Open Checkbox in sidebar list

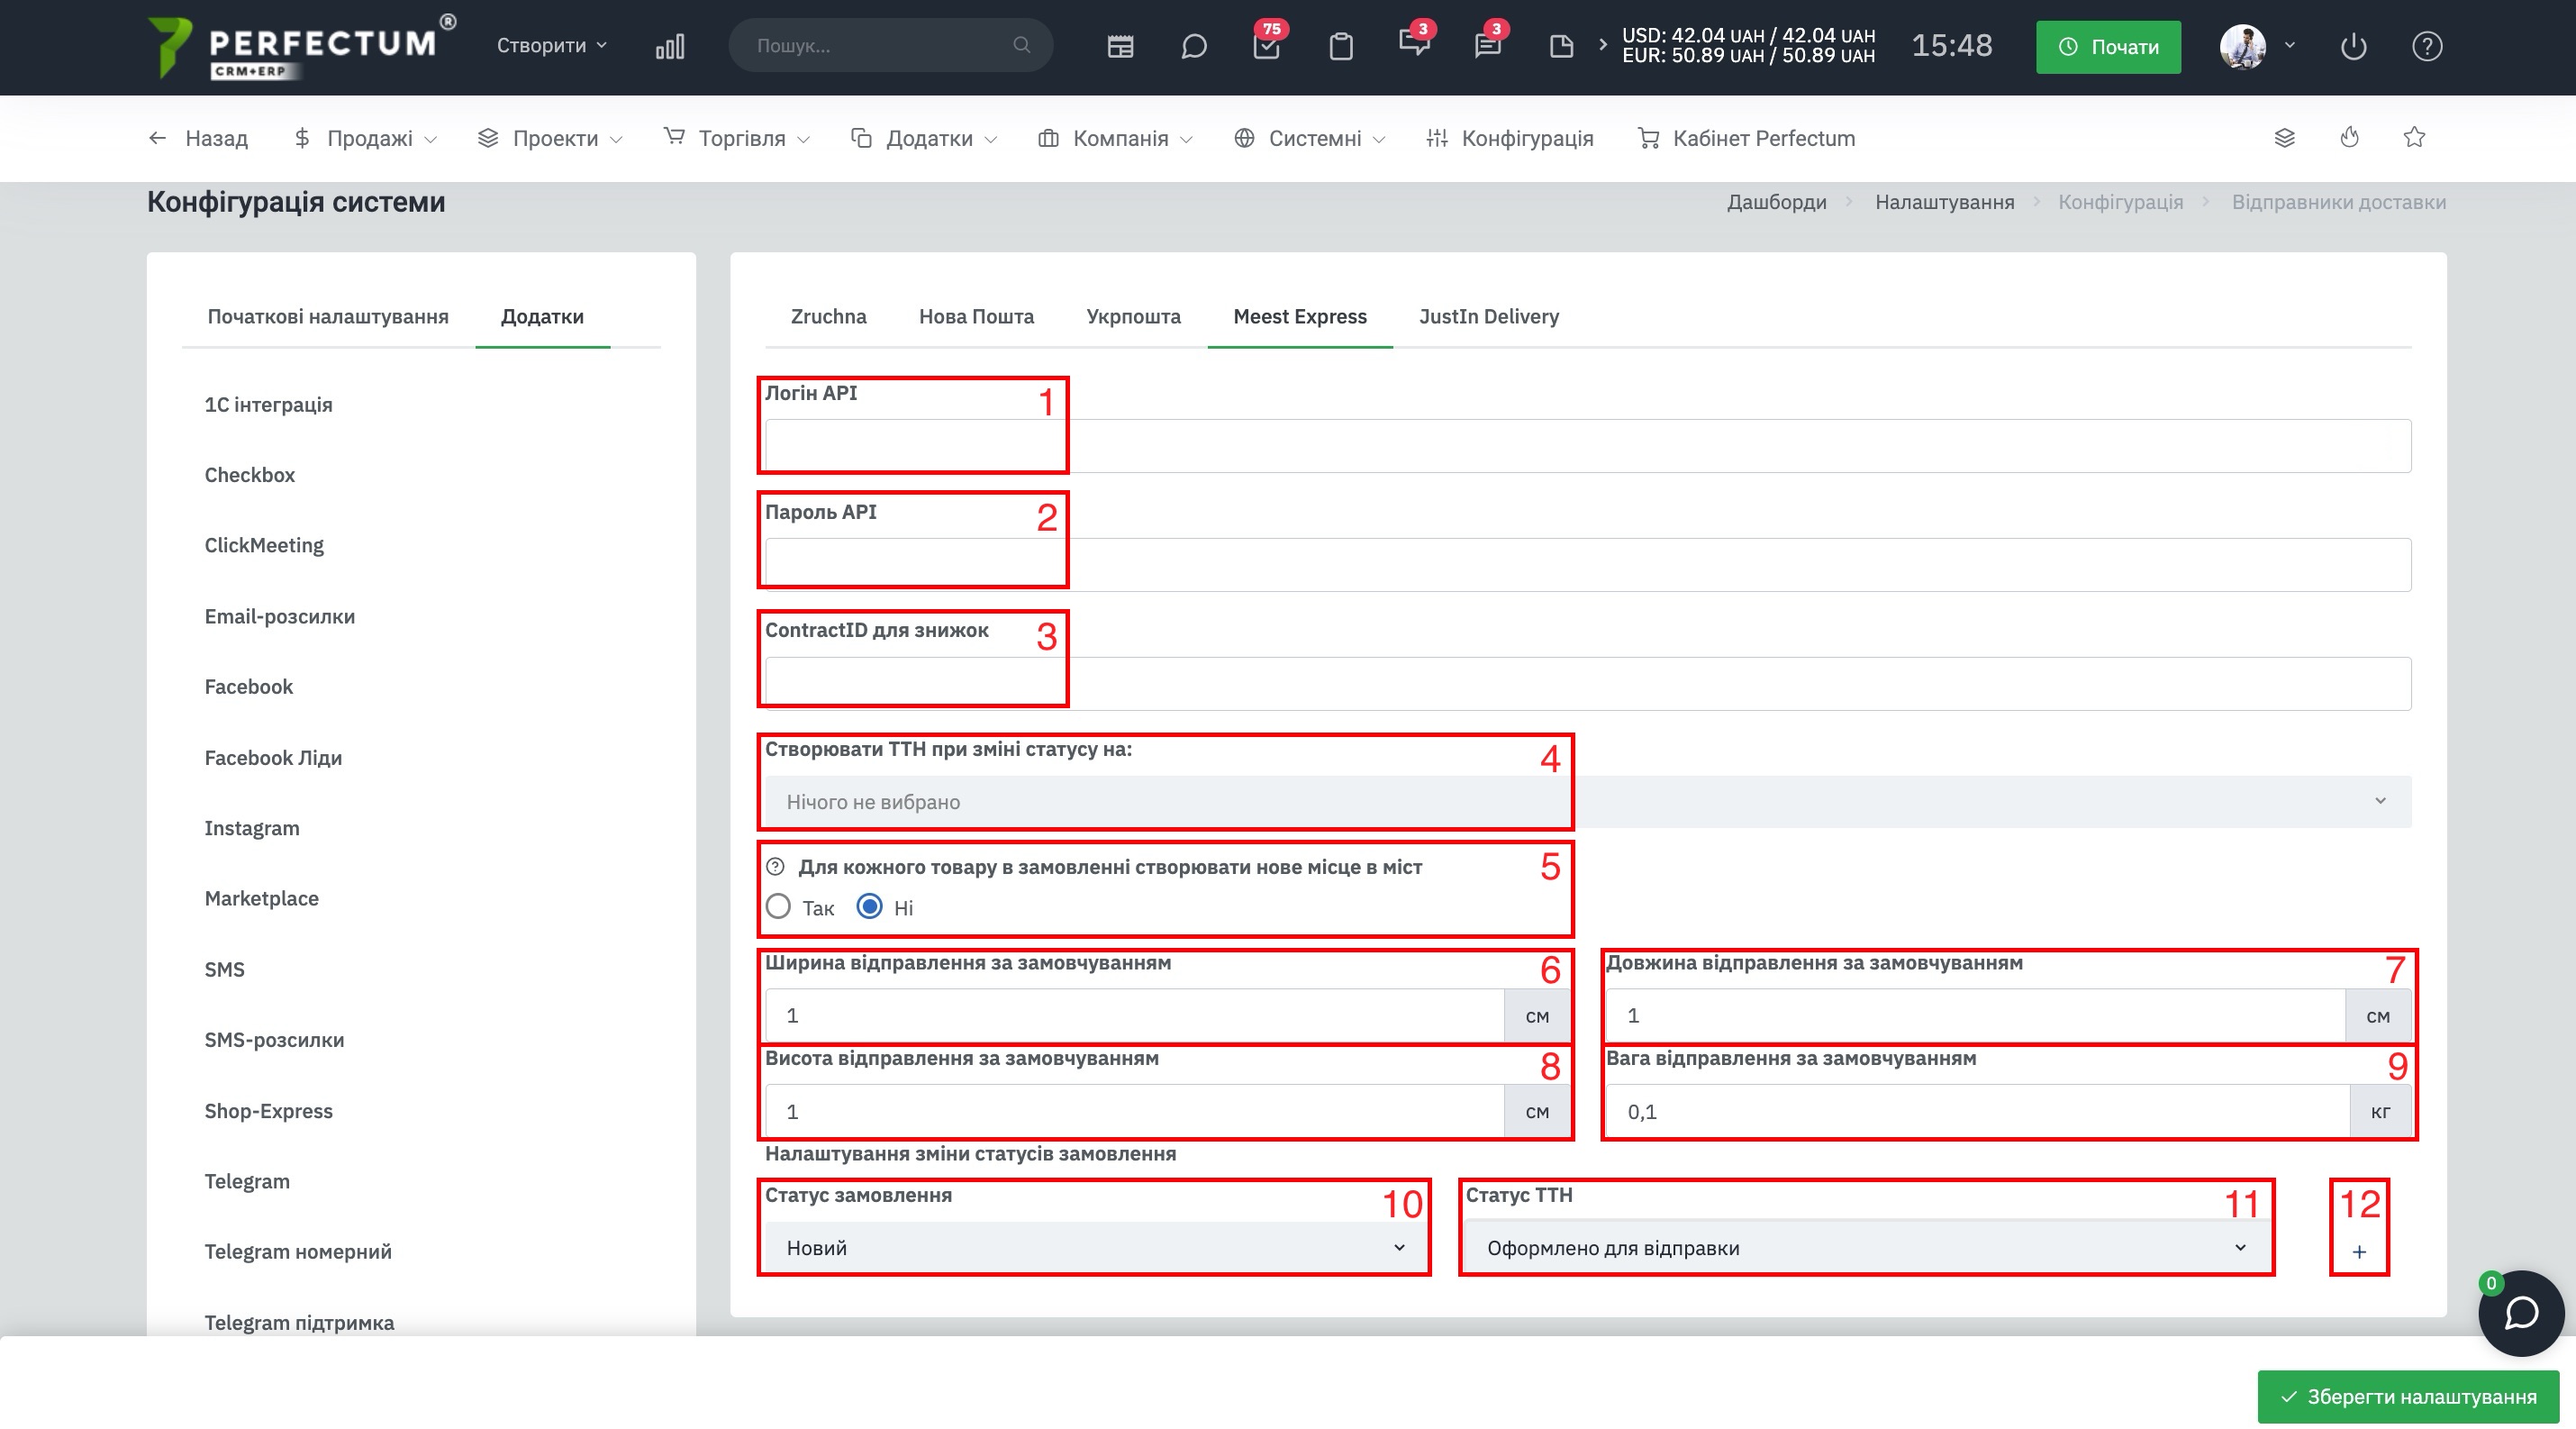[x=250, y=474]
